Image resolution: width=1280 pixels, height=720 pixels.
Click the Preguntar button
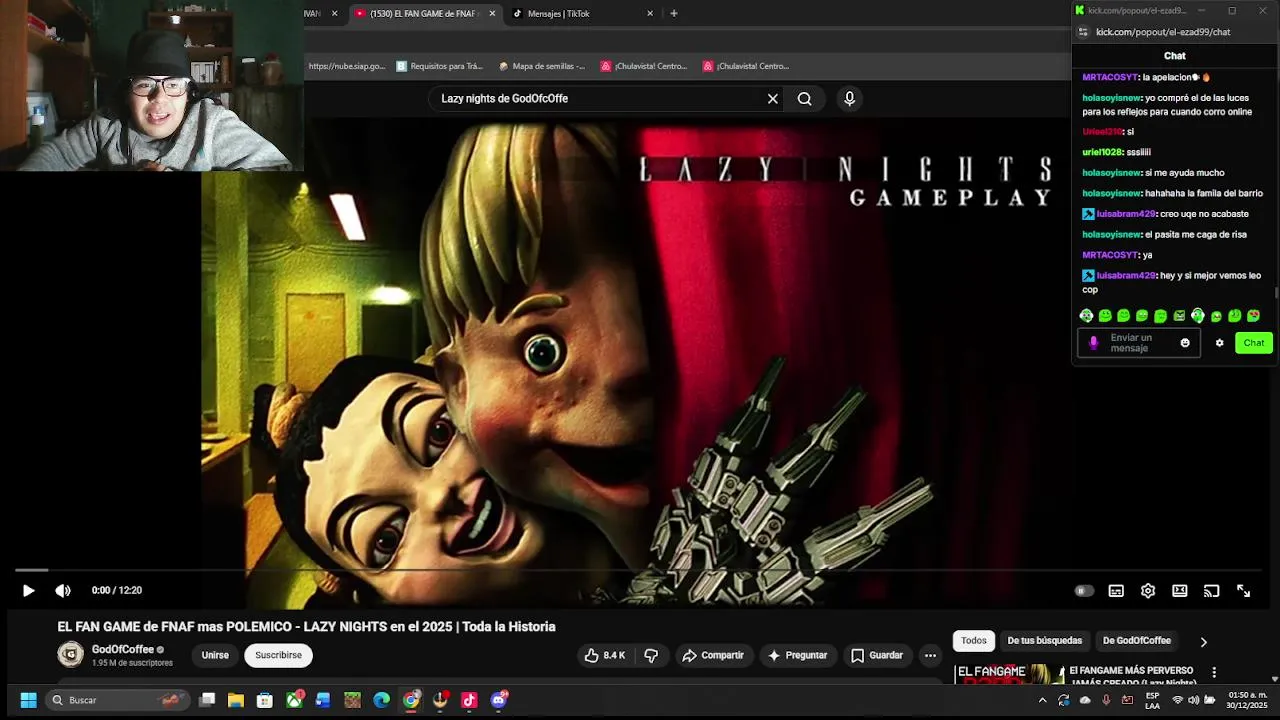point(797,656)
